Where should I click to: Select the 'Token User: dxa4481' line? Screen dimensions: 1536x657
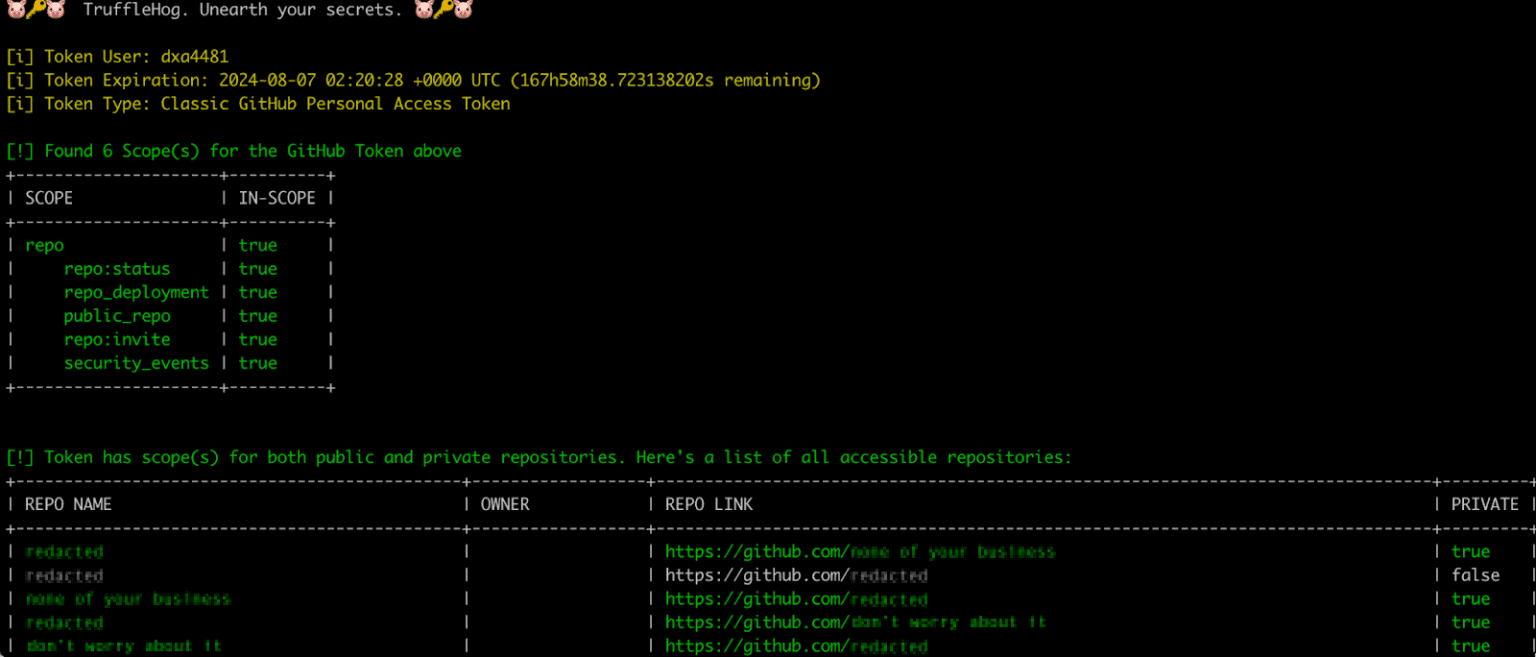[x=117, y=57]
